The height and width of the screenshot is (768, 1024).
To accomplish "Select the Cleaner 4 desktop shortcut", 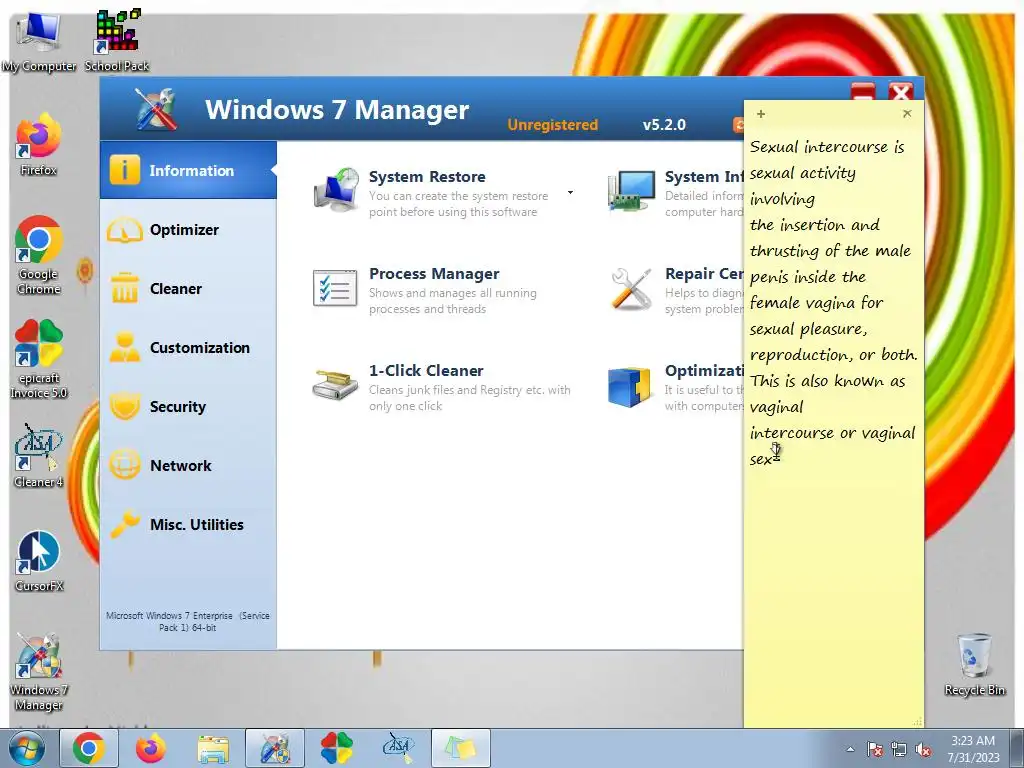I will 39,456.
